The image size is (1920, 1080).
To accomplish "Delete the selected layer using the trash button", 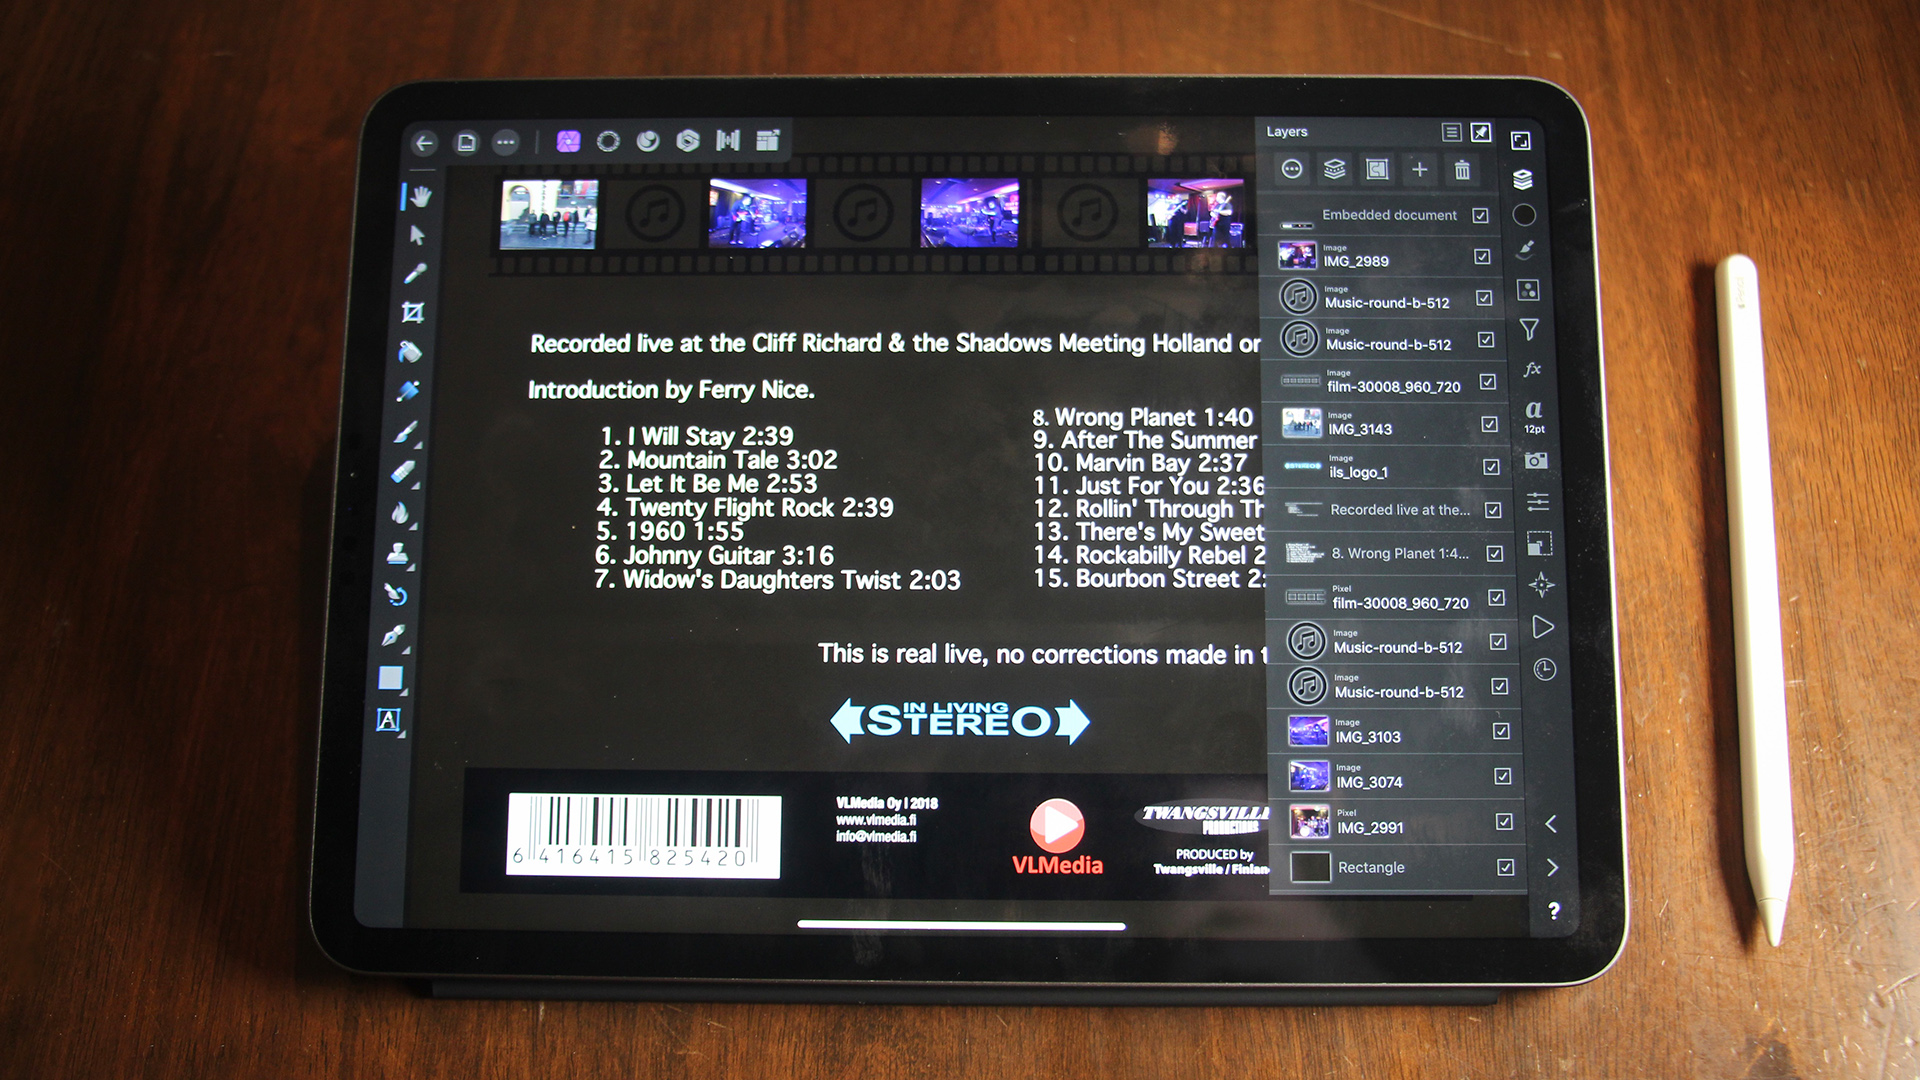I will 1464,170.
